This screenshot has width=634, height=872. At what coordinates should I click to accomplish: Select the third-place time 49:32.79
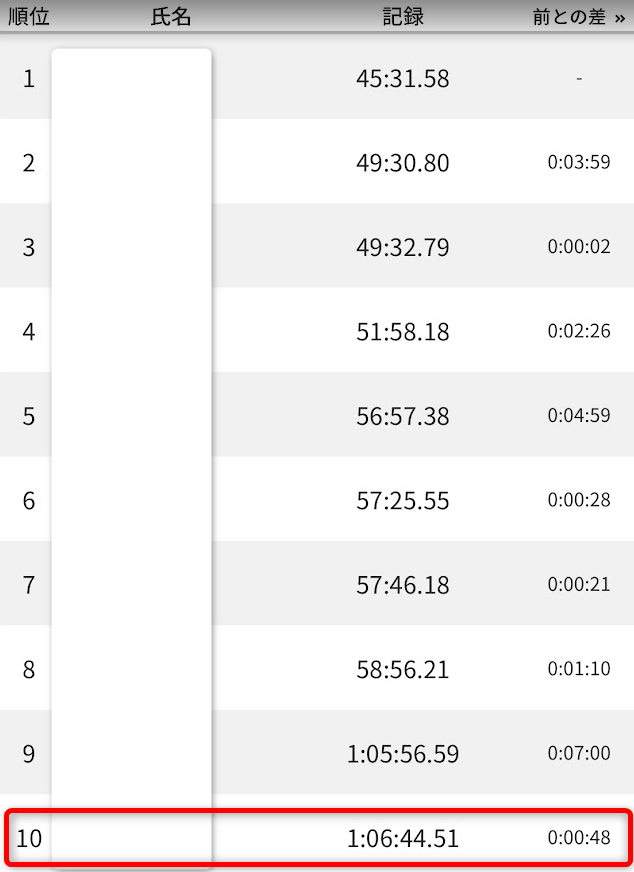pyautogui.click(x=403, y=247)
